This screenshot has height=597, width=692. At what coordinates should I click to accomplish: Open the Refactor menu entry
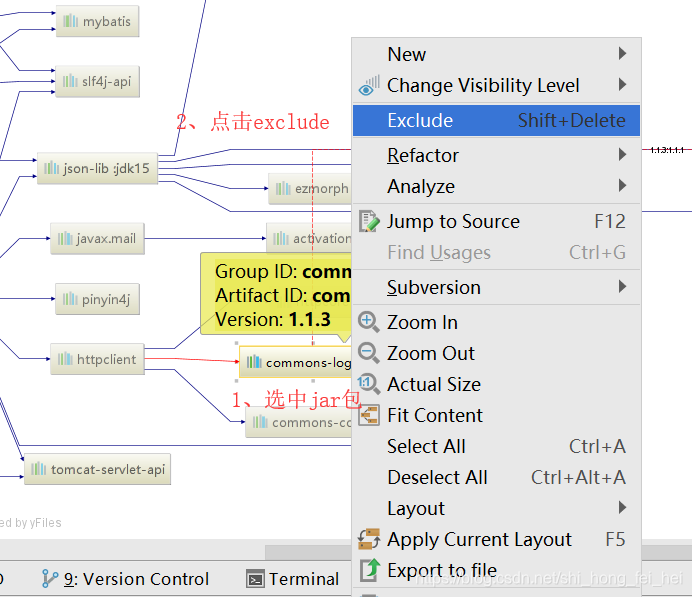click(496, 155)
